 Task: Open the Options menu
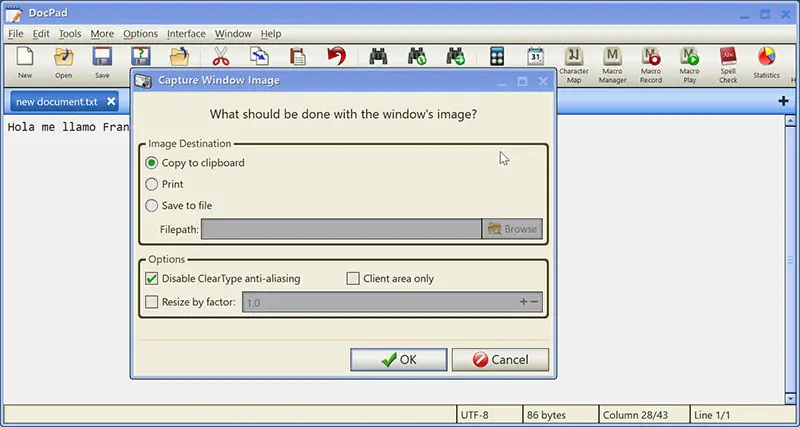(140, 34)
